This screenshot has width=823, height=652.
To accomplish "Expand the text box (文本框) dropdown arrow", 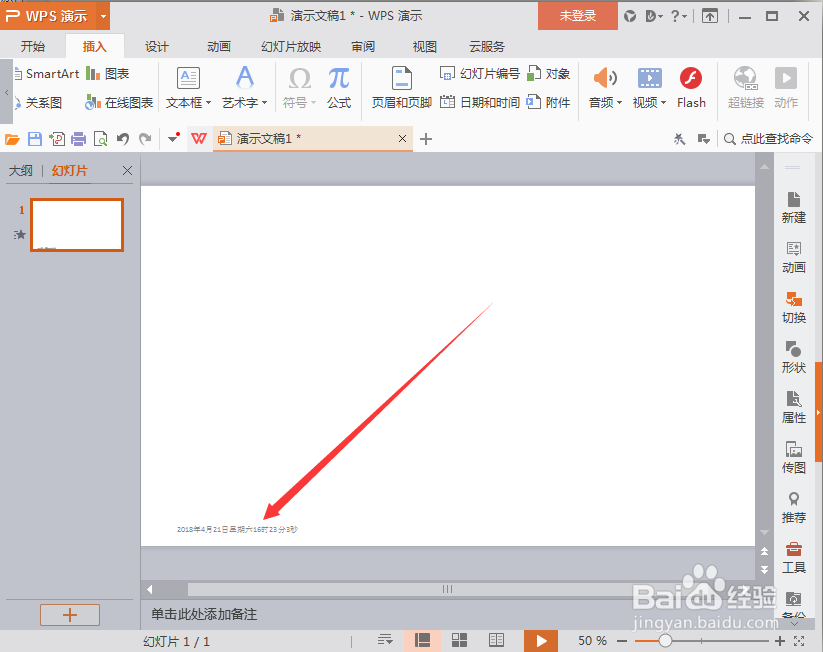I will 208,103.
